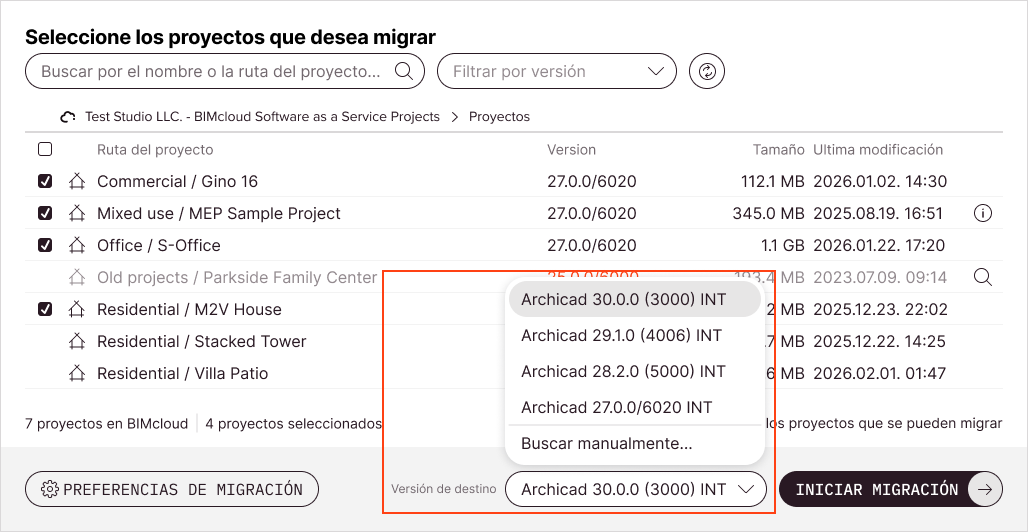Click house icon beside Old projects / Parkside Family Center
This screenshot has width=1028, height=532.
click(x=77, y=277)
